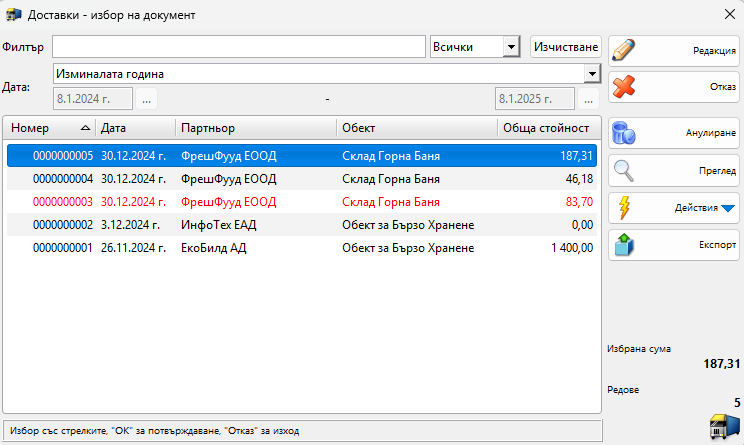Open end date picker ellipsis button
This screenshot has width=744, height=445.
coord(589,99)
